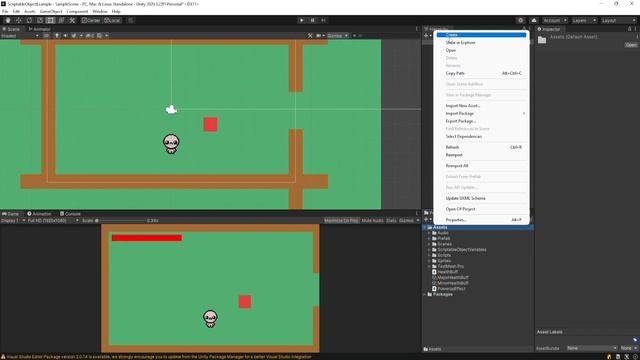Choose Open C# Project entry
Image resolution: width=640 pixels, height=360 pixels.
click(481, 209)
